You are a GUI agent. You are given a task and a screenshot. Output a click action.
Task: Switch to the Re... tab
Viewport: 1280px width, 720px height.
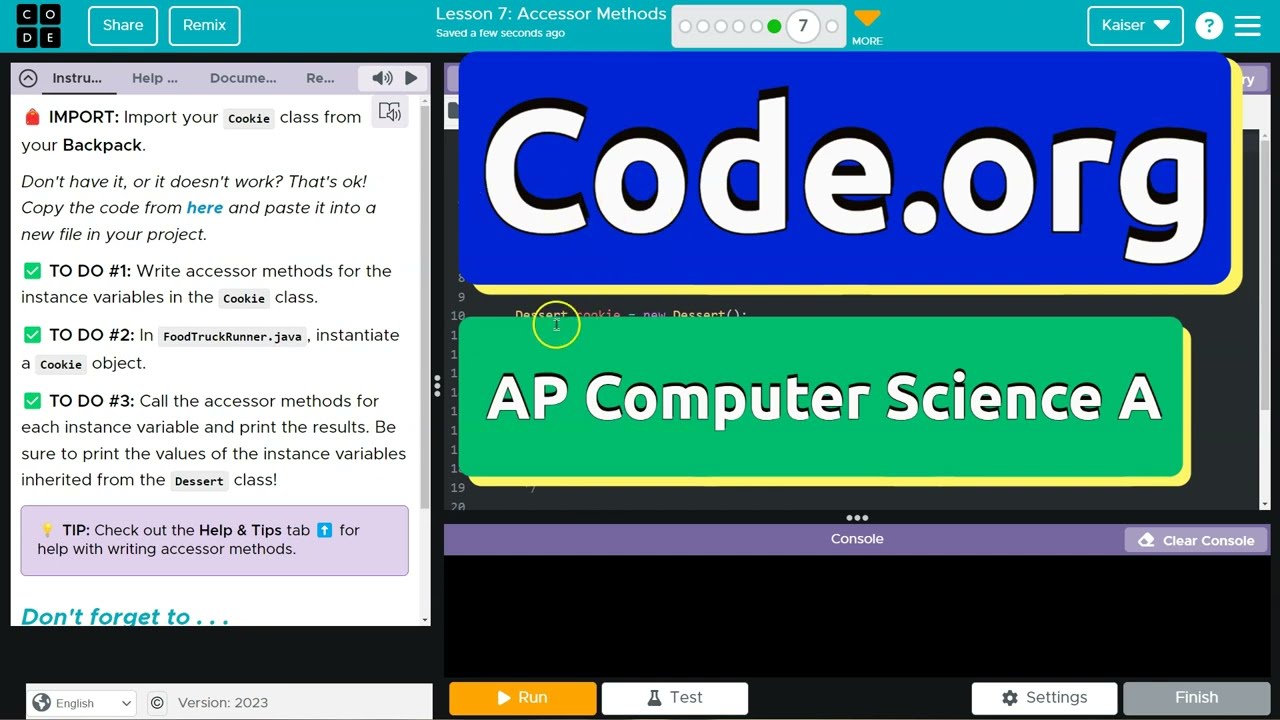pos(320,78)
